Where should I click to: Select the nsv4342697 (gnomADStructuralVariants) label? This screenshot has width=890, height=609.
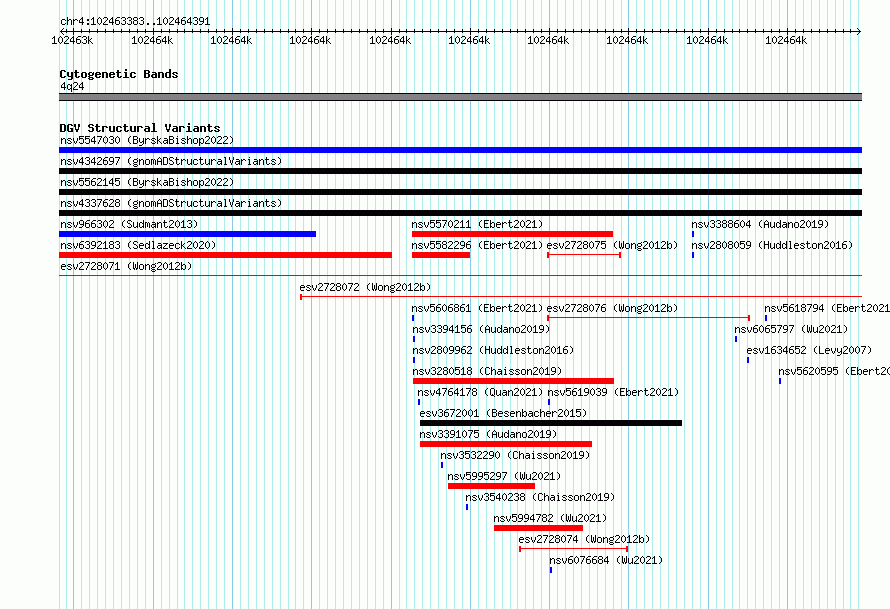click(171, 161)
